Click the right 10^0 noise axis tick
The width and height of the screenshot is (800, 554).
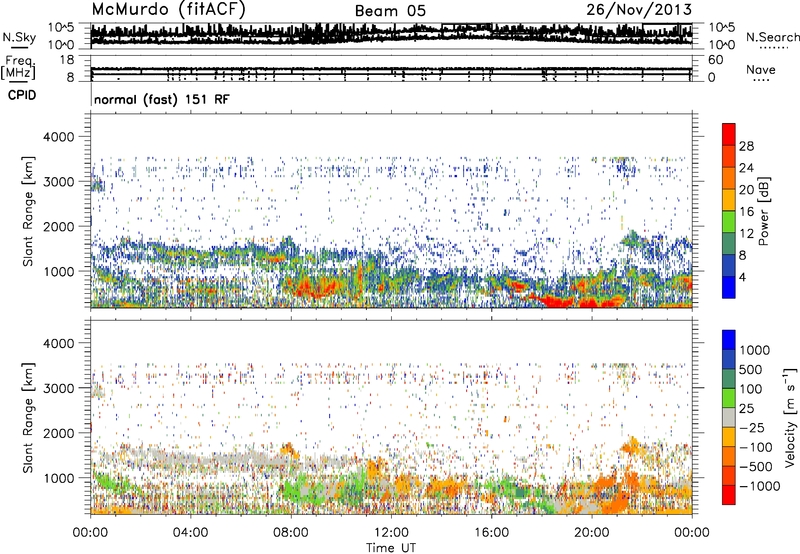coord(722,45)
